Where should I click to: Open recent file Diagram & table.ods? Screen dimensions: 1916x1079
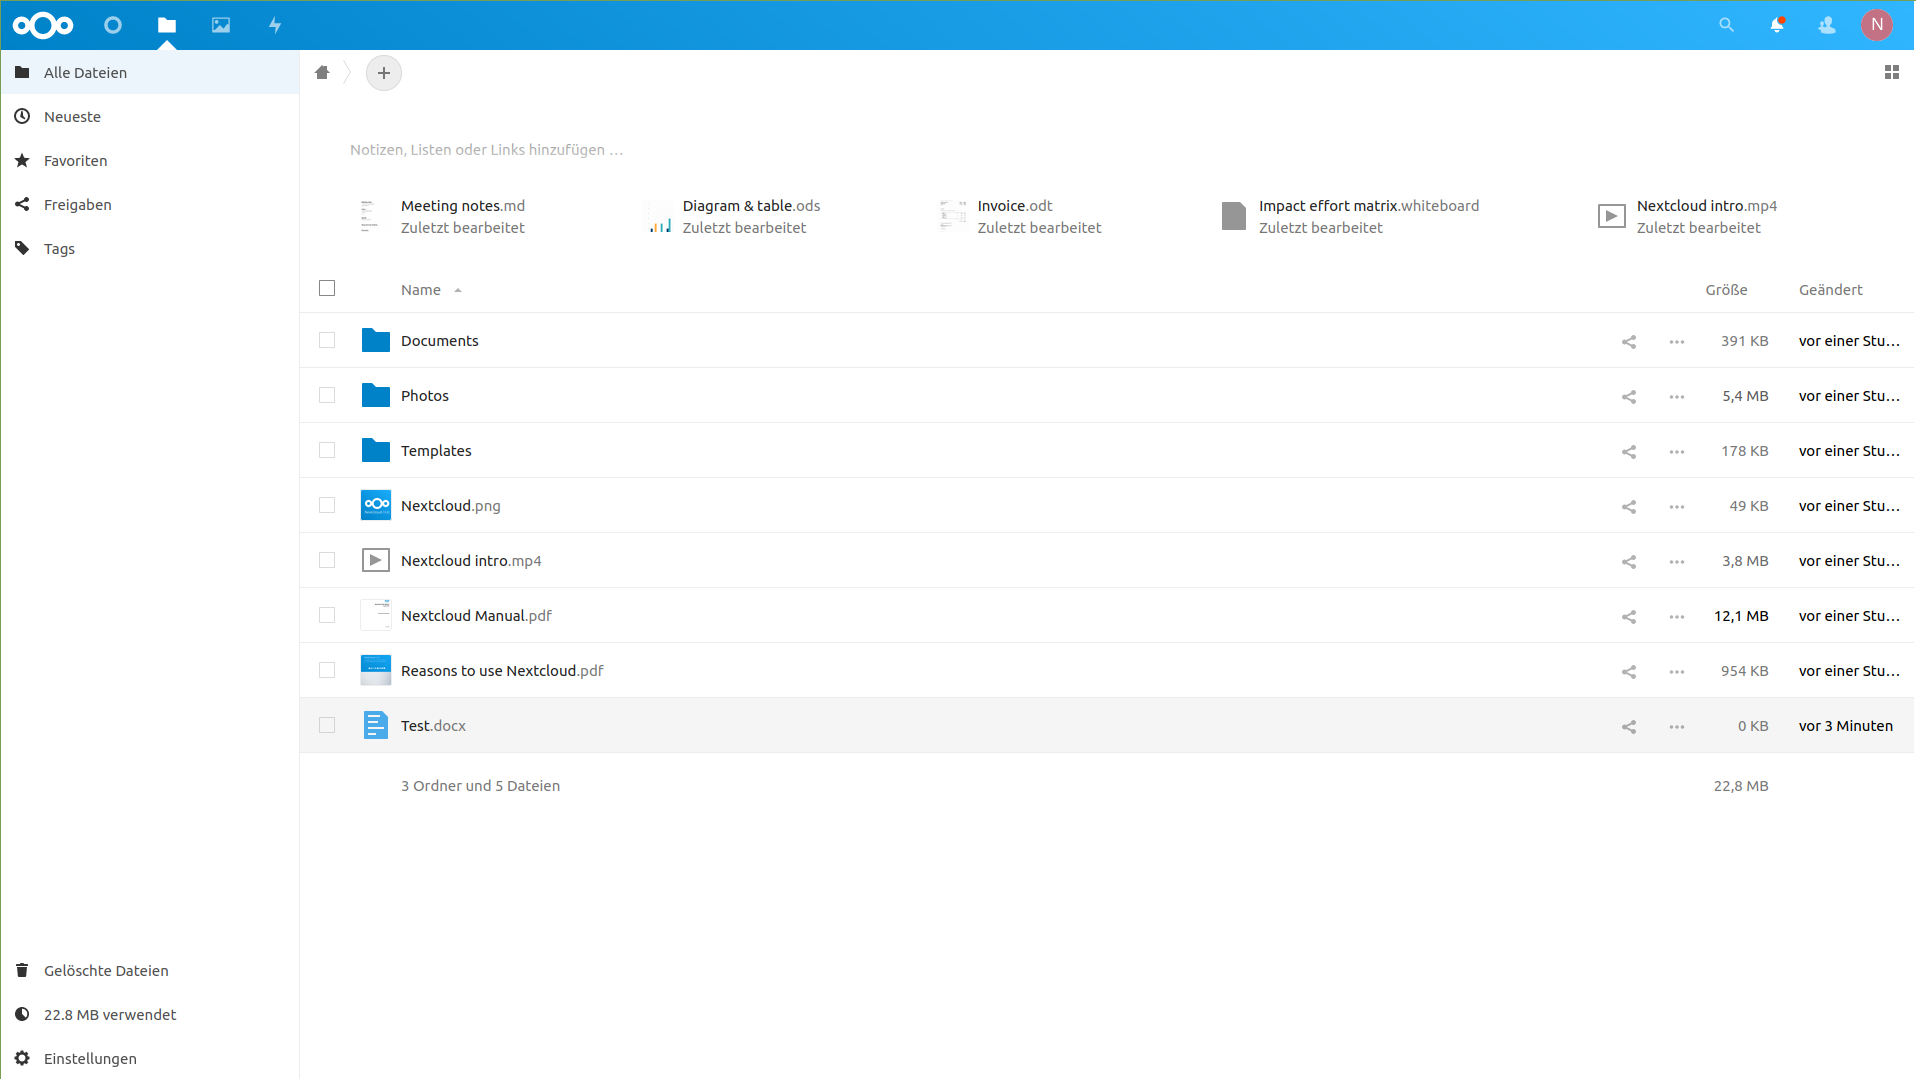click(x=734, y=216)
